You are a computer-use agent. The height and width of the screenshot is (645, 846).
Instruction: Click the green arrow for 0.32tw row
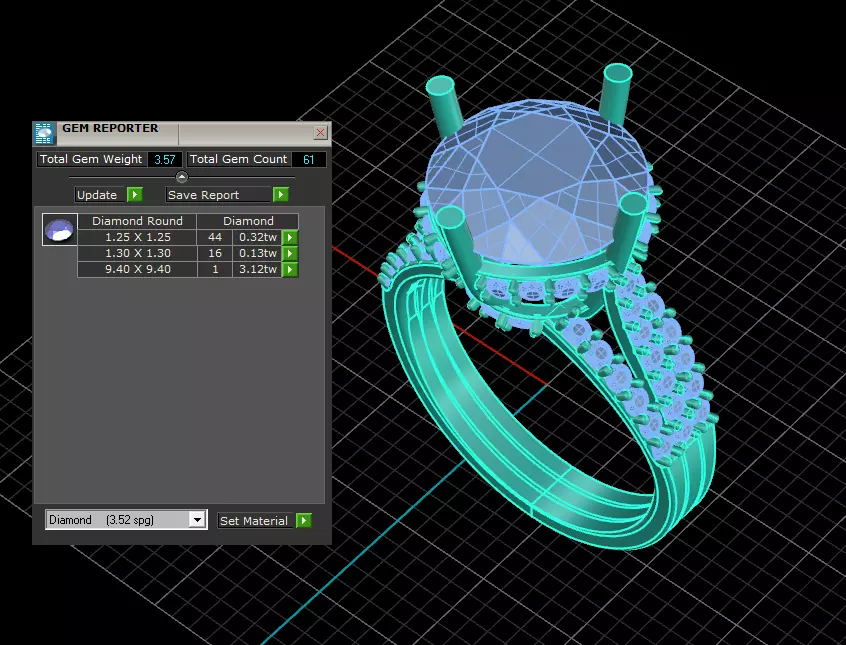click(290, 237)
